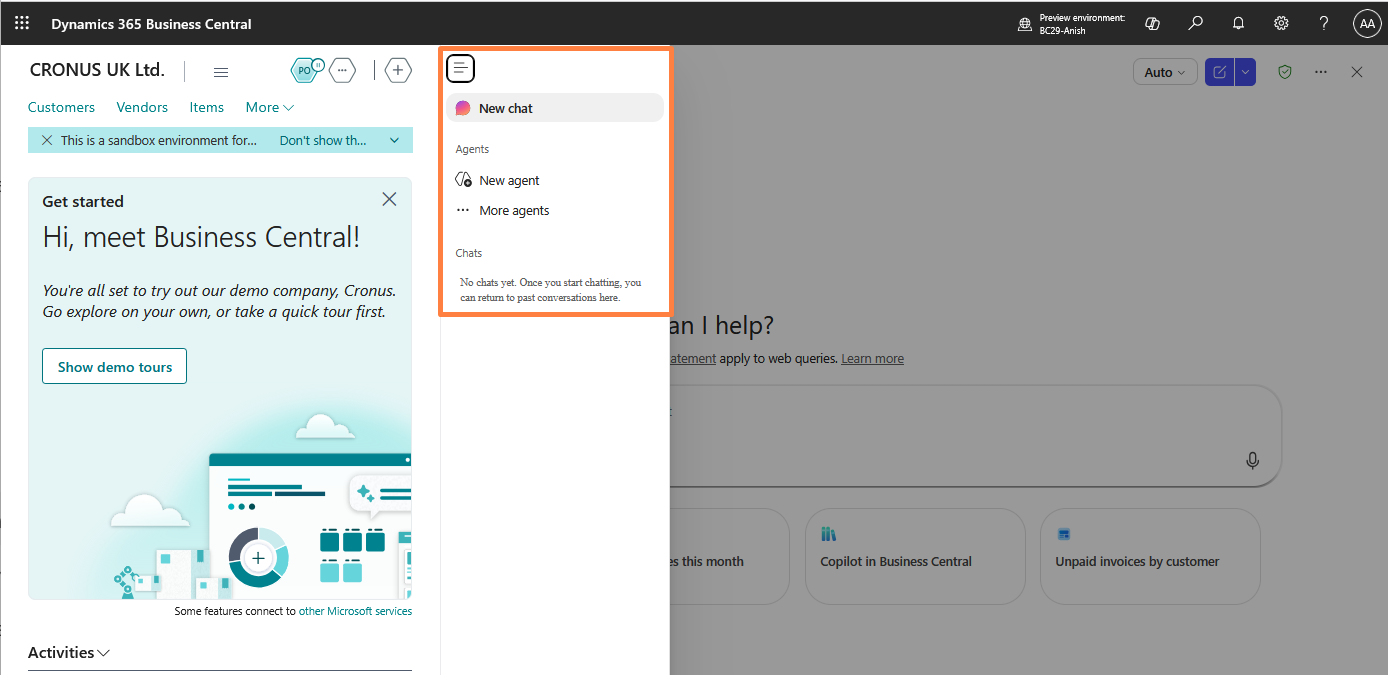Image resolution: width=1388 pixels, height=675 pixels.
Task: Open the CRONUS UK Ltd. hamburger menu
Action: point(221,72)
